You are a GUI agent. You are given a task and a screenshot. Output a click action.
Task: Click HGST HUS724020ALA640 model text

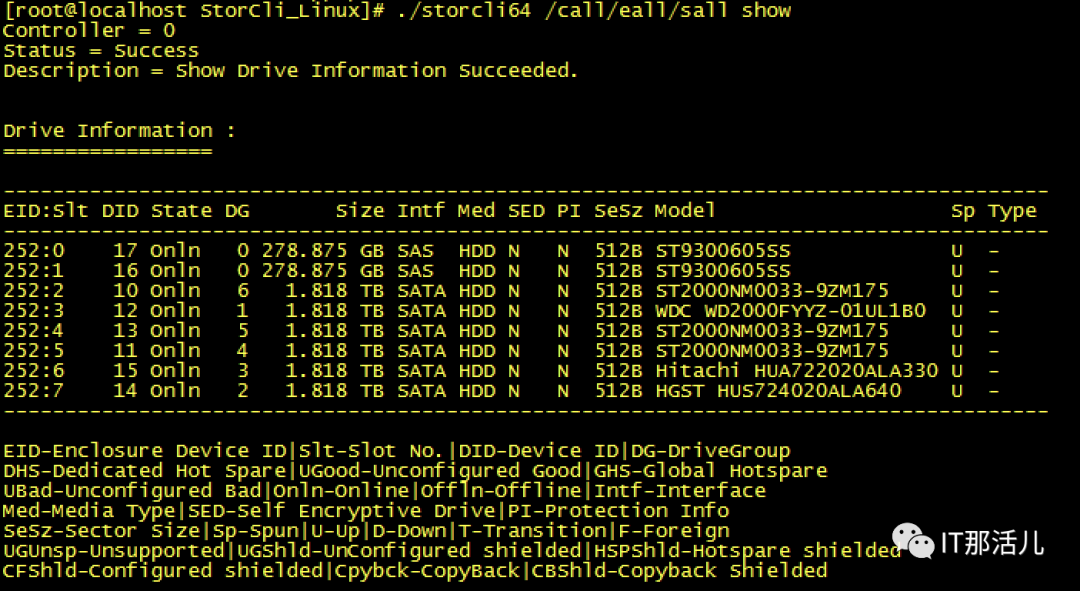[x=778, y=391]
